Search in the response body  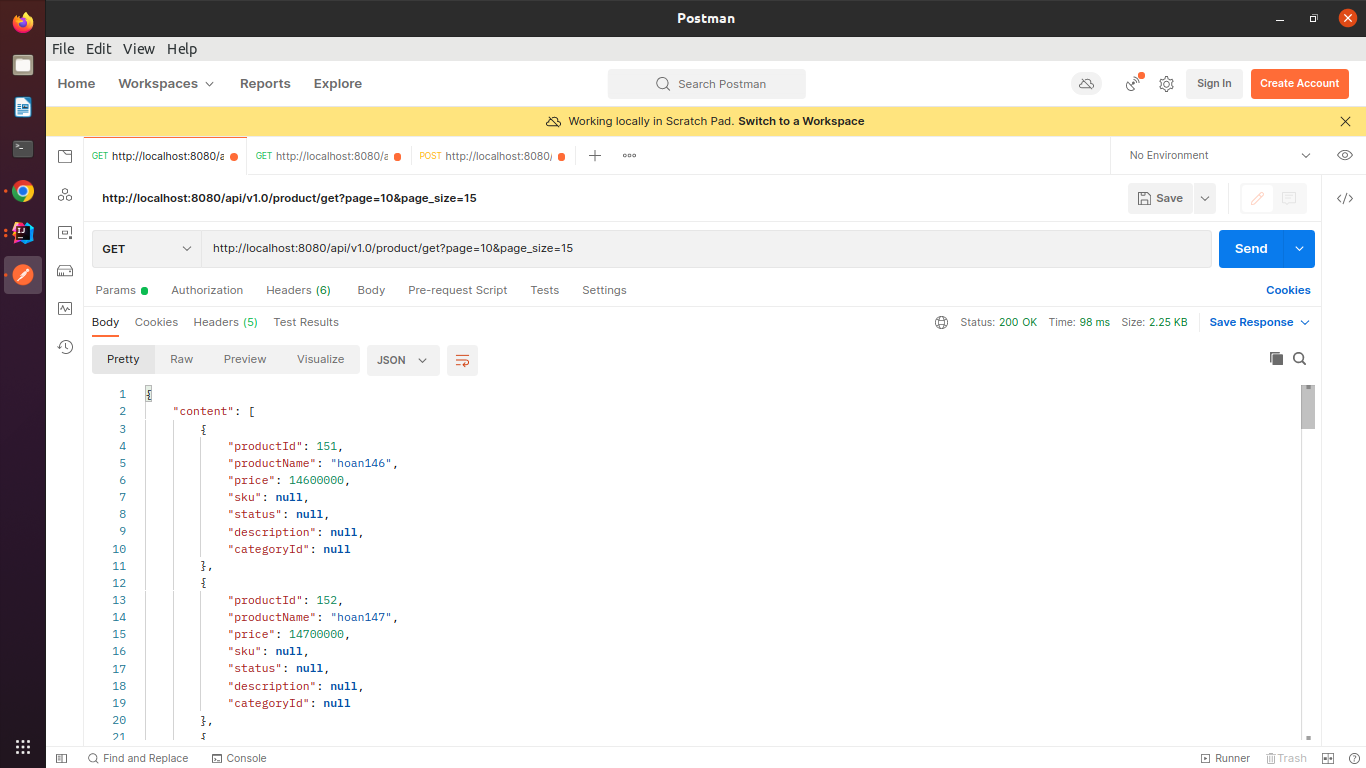(1300, 358)
